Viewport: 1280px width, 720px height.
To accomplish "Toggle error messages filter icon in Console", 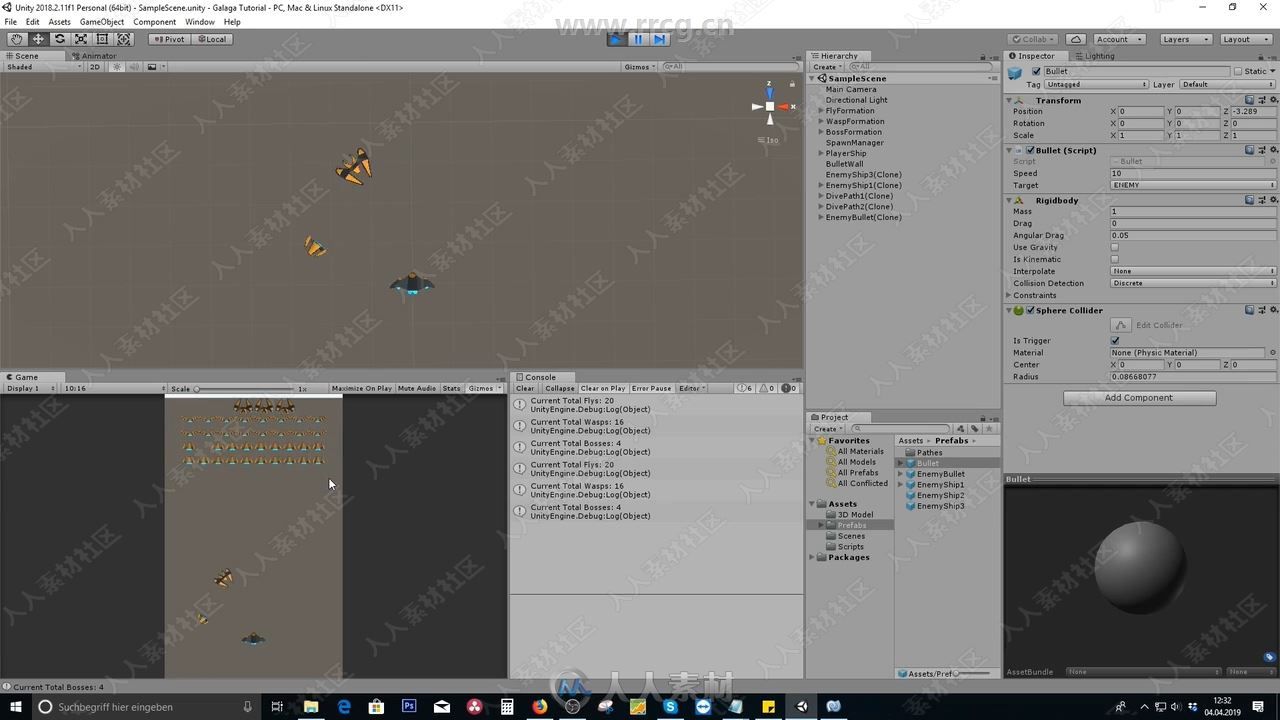I will click(788, 388).
